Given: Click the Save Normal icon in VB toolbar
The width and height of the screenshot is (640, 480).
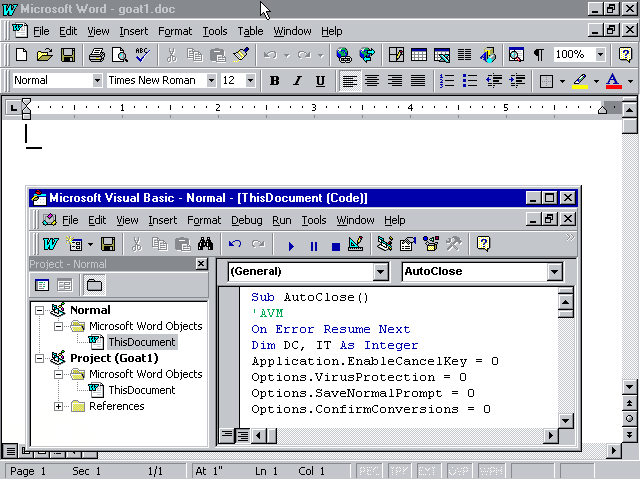Looking at the screenshot, I should point(108,244).
